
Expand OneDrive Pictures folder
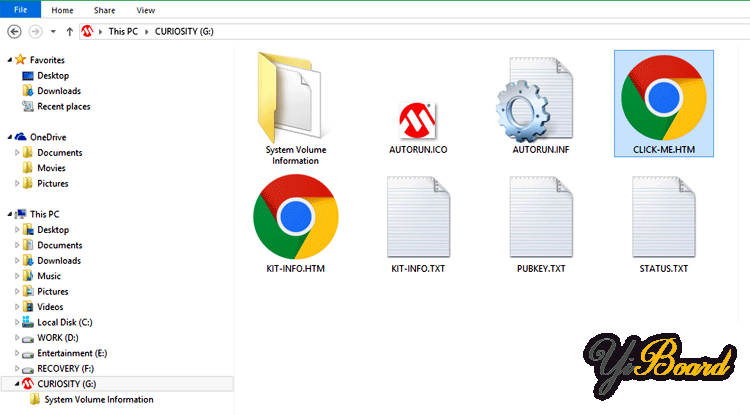(x=17, y=183)
